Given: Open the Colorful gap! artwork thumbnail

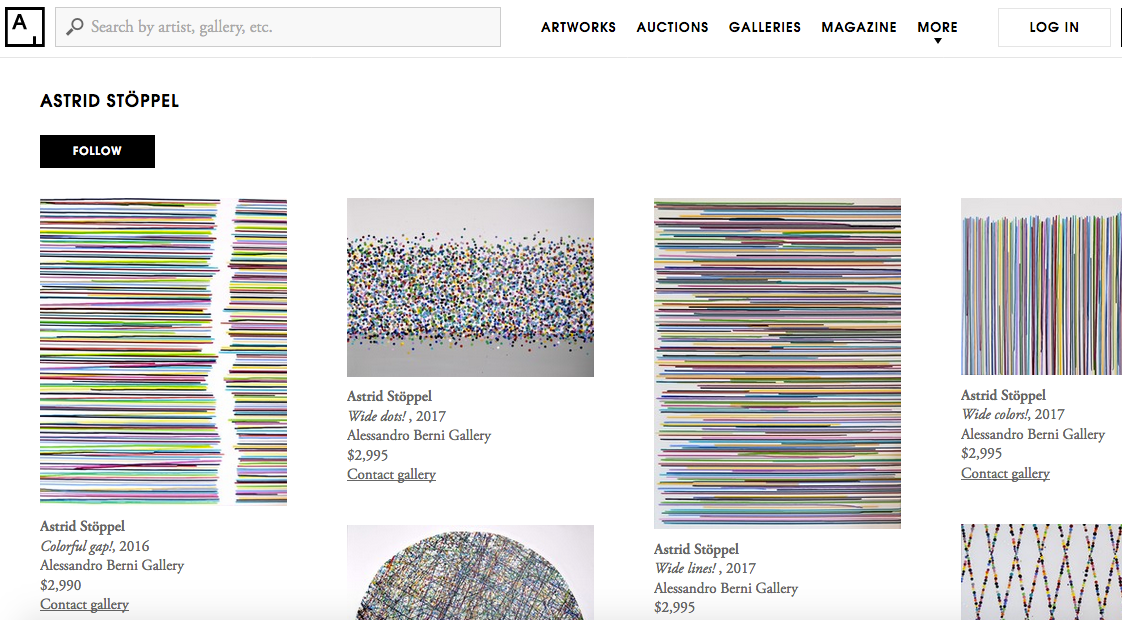Looking at the screenshot, I should click(x=163, y=352).
